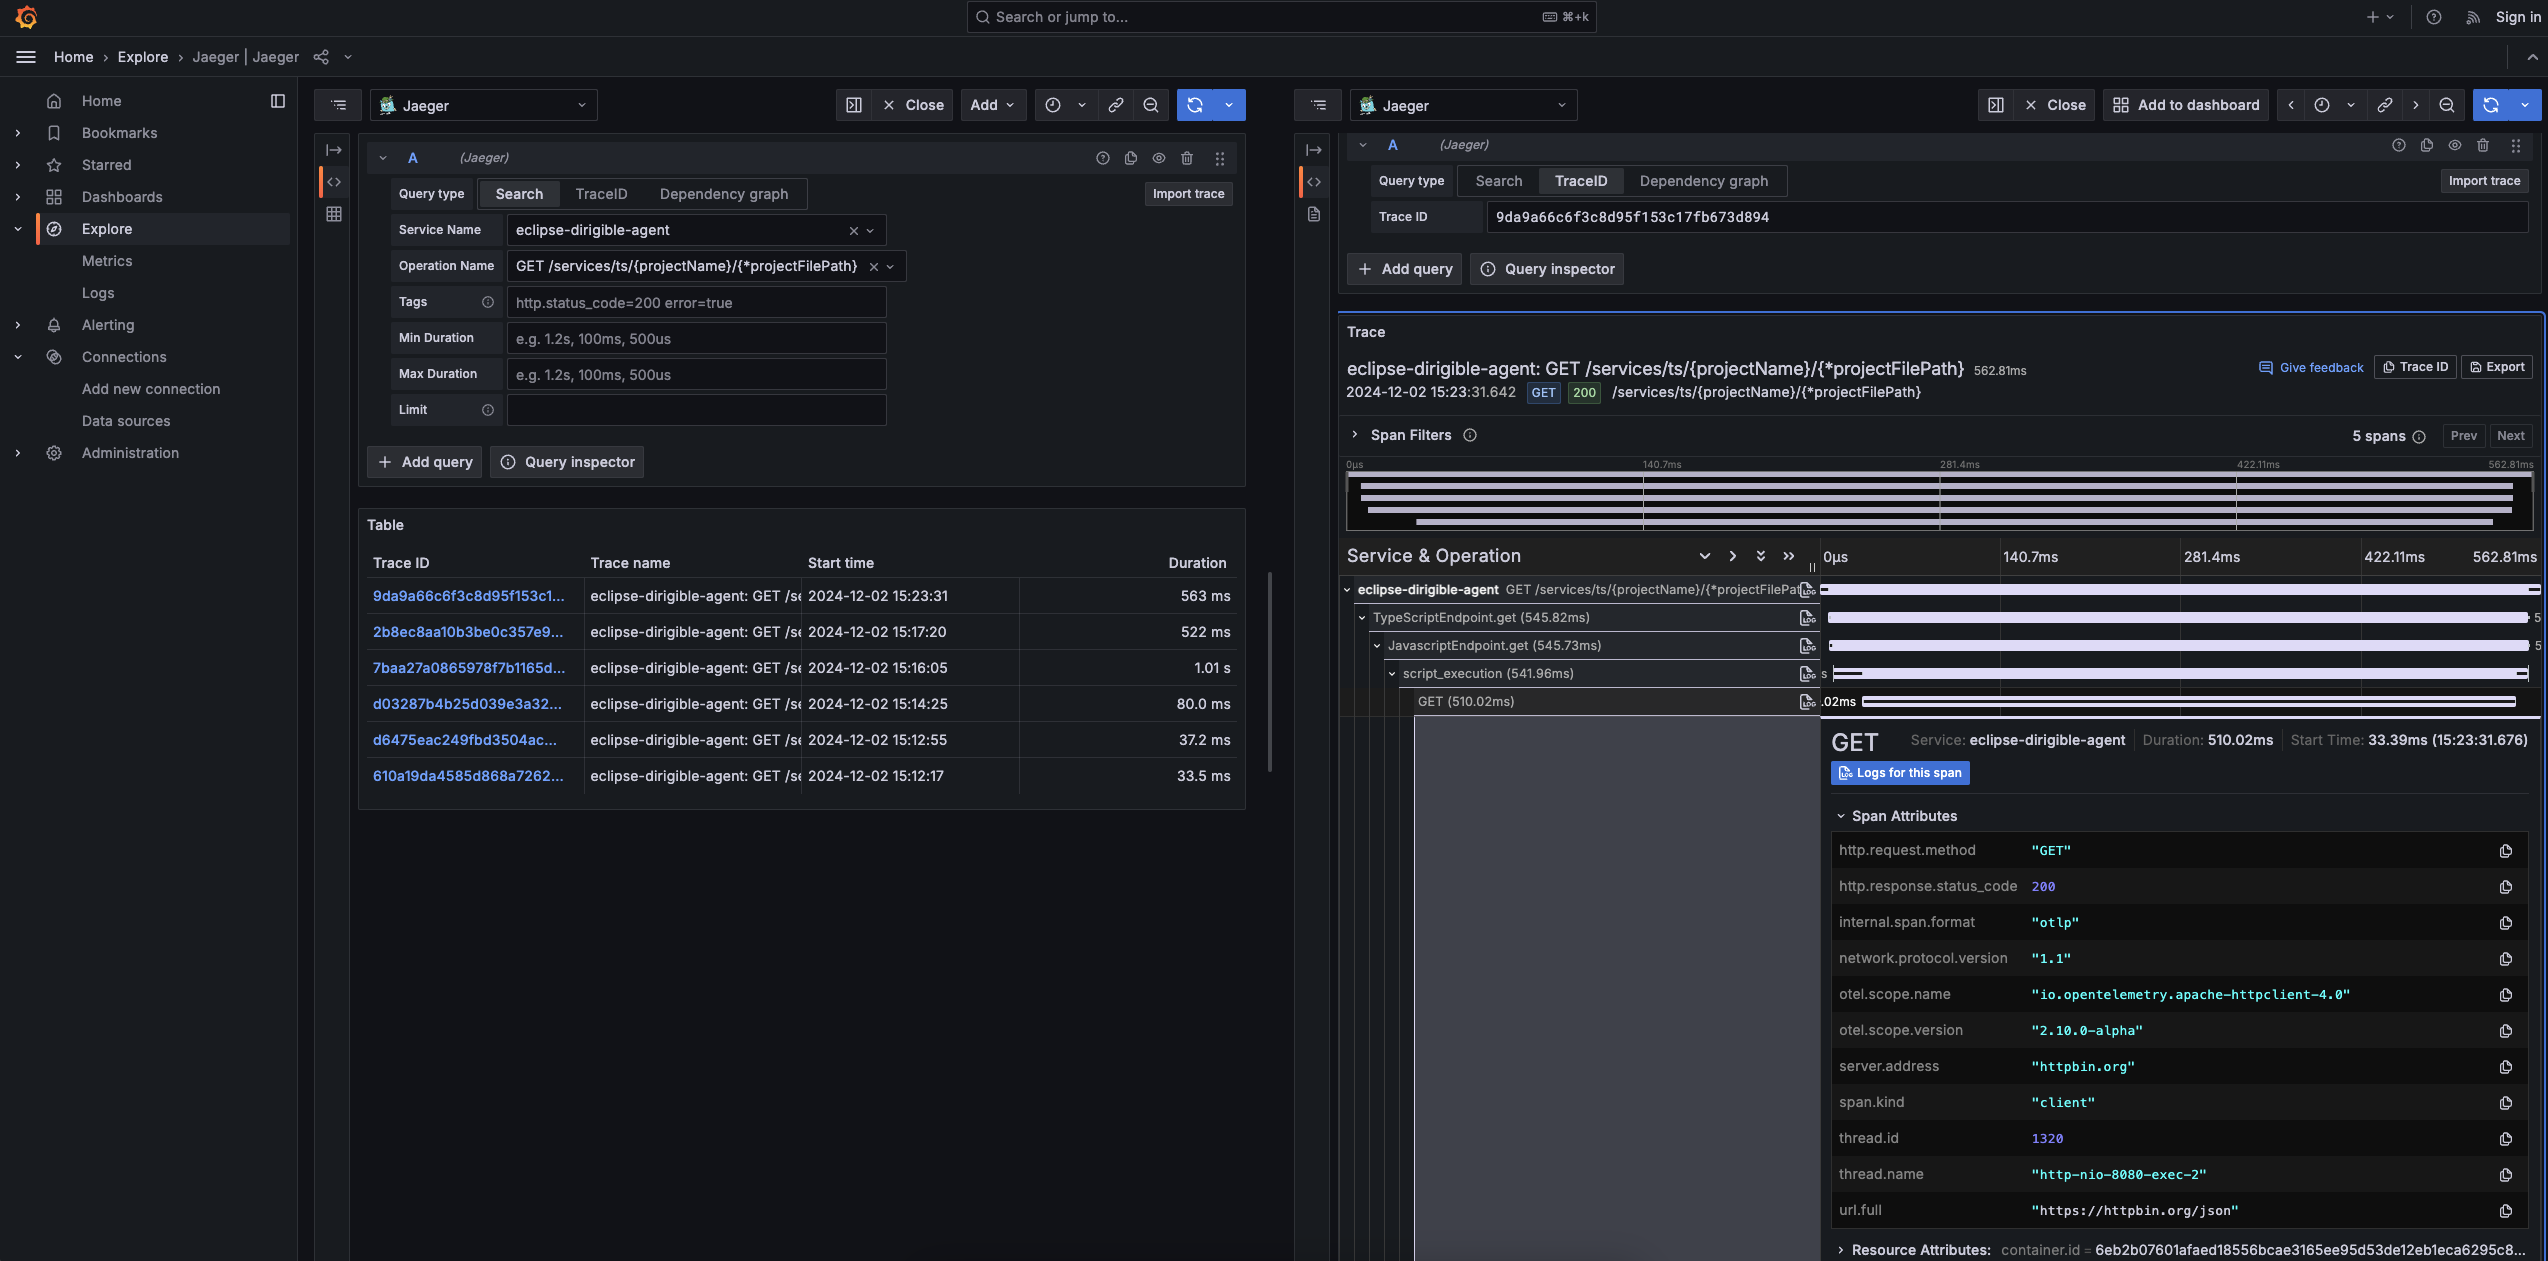Expand the Resource Attributes section
Image resolution: width=2548 pixels, height=1261 pixels.
coord(1841,1250)
